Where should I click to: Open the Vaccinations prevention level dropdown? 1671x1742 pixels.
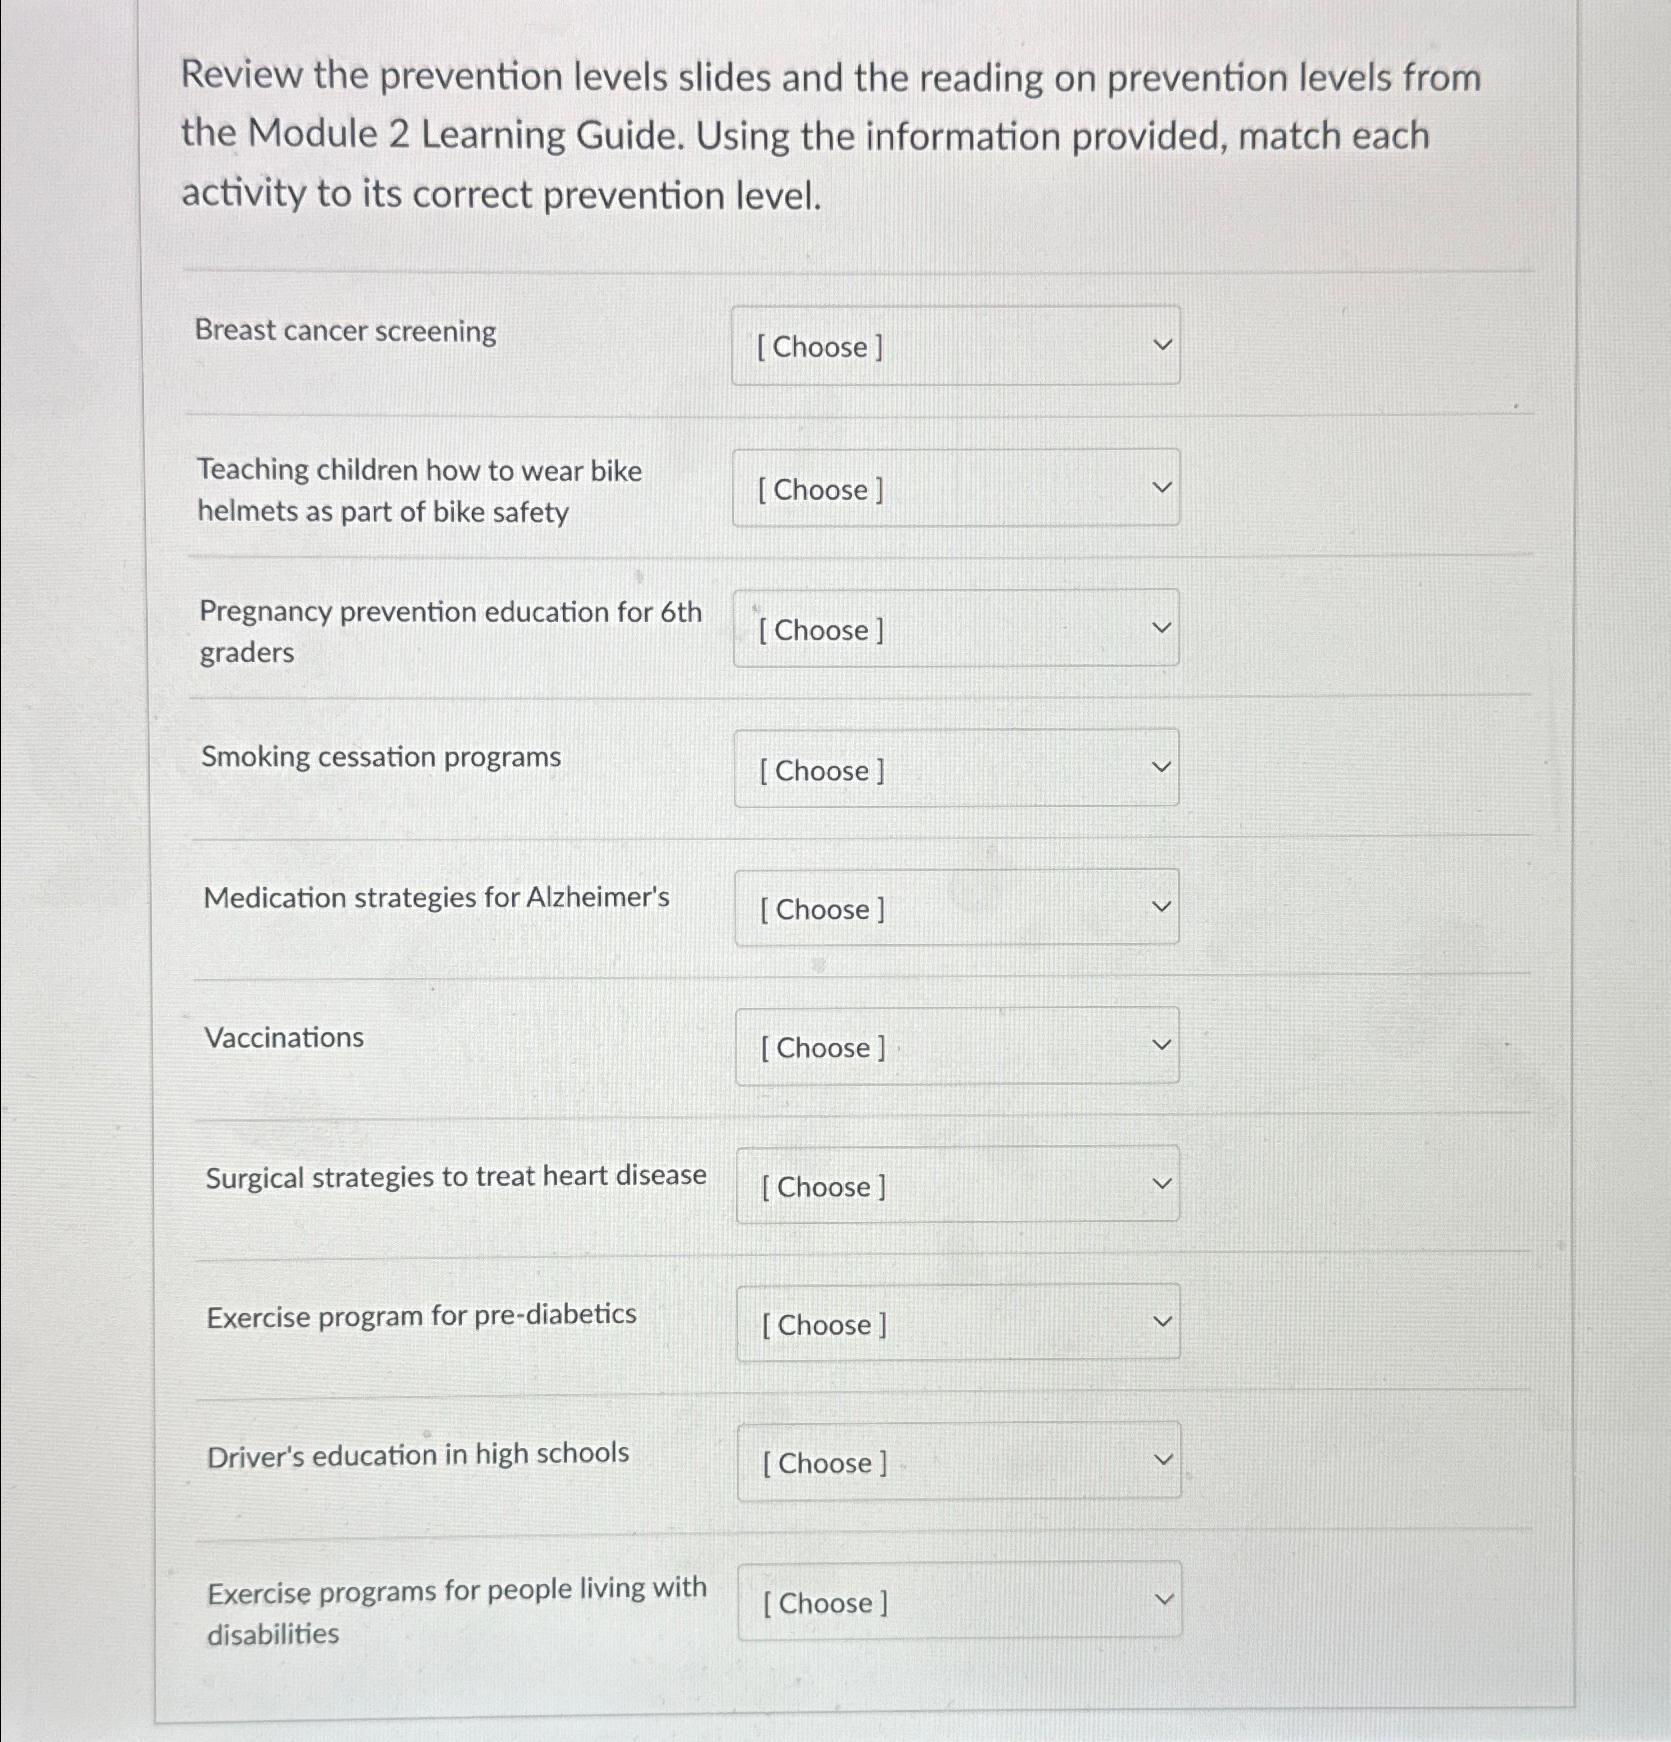pos(957,1047)
